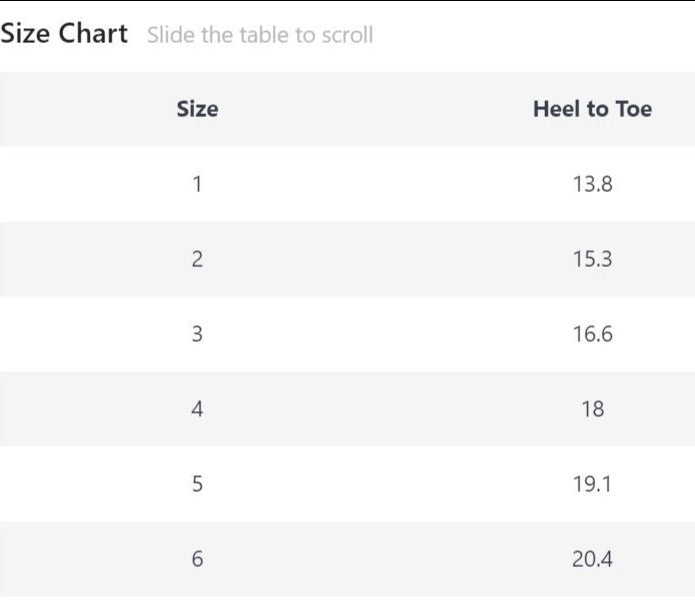
Task: Click the 'Slide the table to scroll' hint
Action: click(259, 35)
